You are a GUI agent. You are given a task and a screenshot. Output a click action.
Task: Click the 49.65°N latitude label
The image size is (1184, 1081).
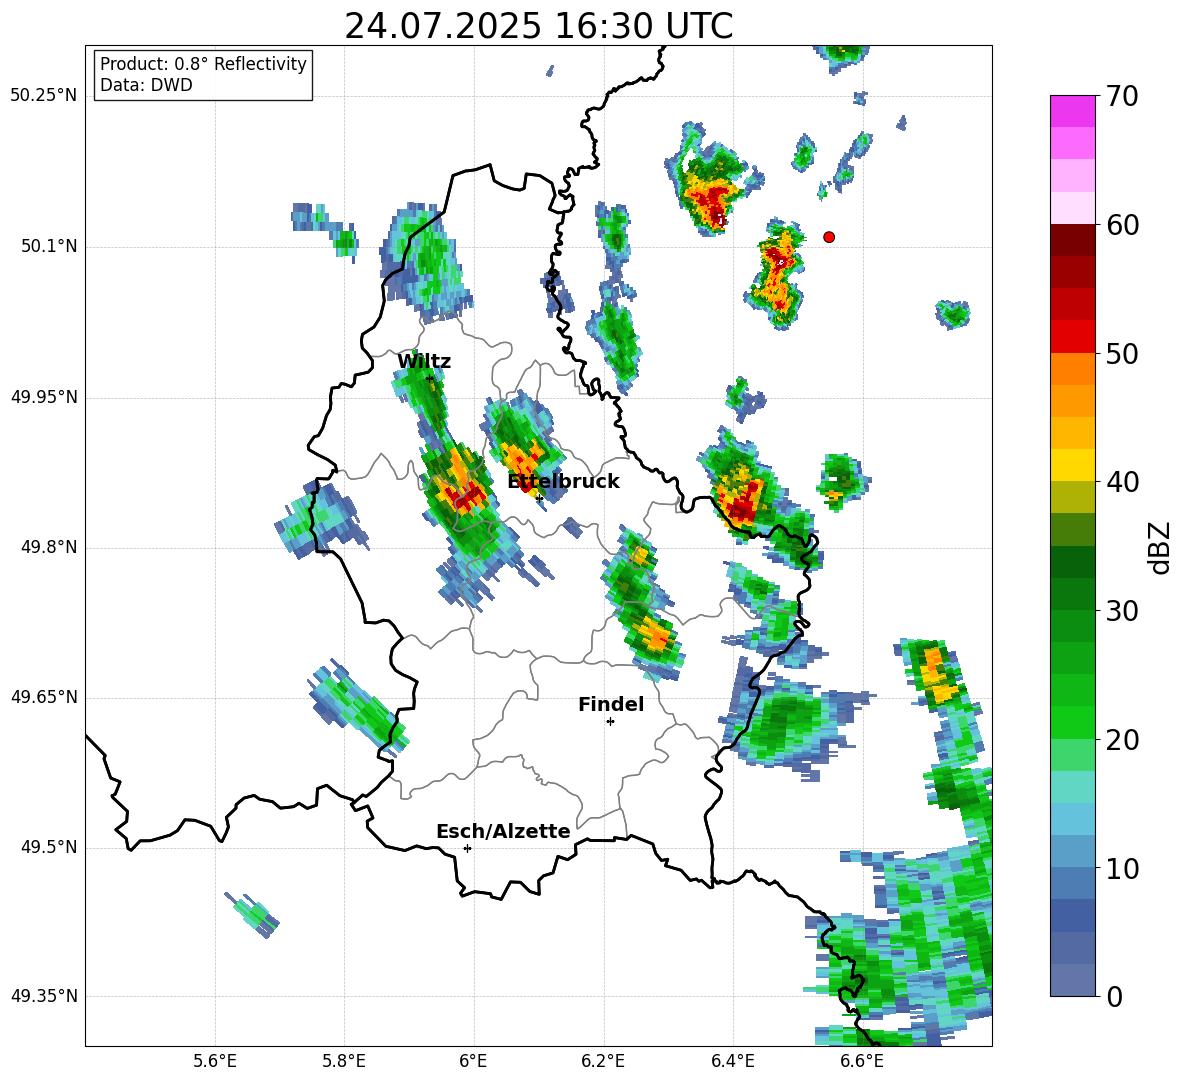click(x=44, y=697)
